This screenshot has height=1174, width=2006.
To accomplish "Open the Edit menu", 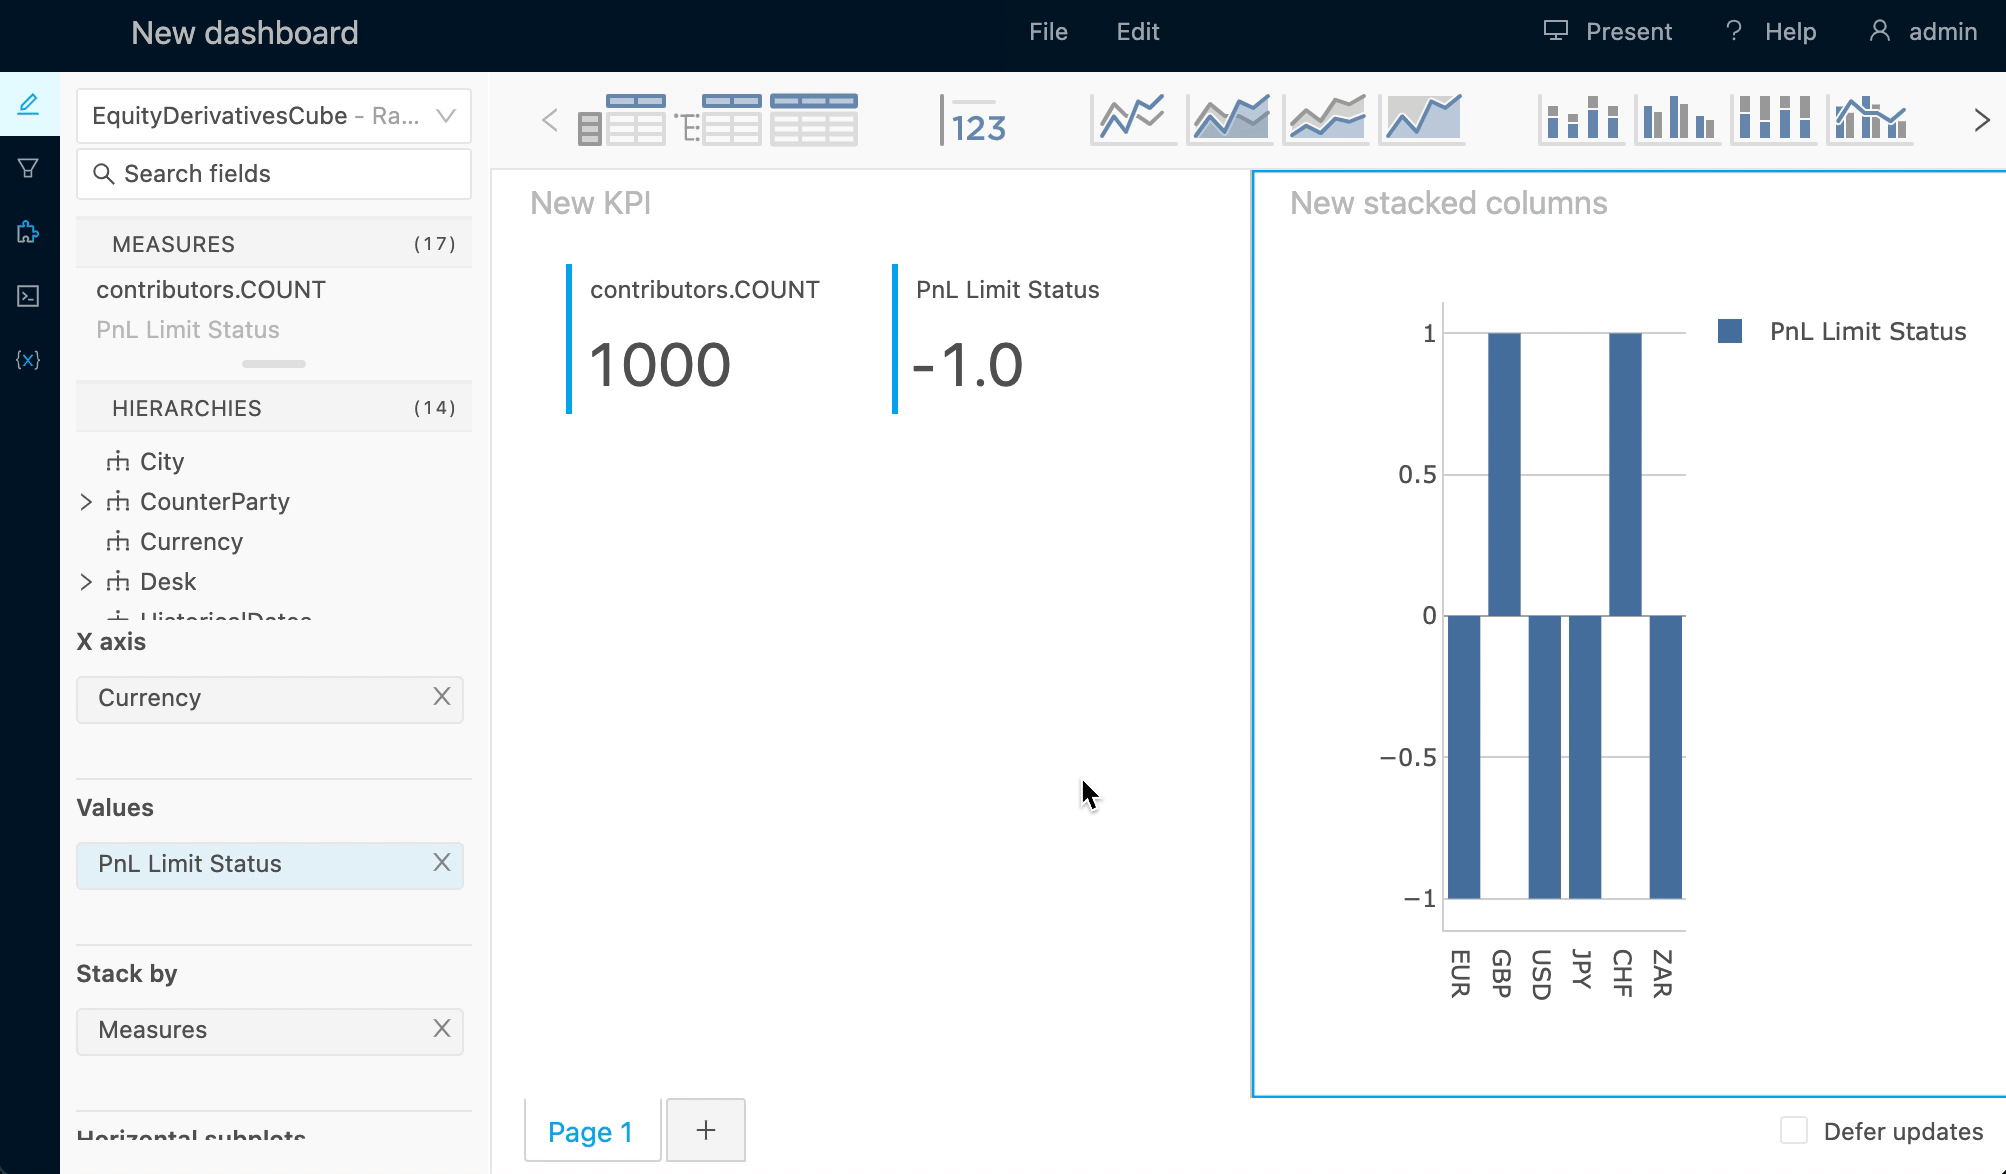I will pos(1140,31).
